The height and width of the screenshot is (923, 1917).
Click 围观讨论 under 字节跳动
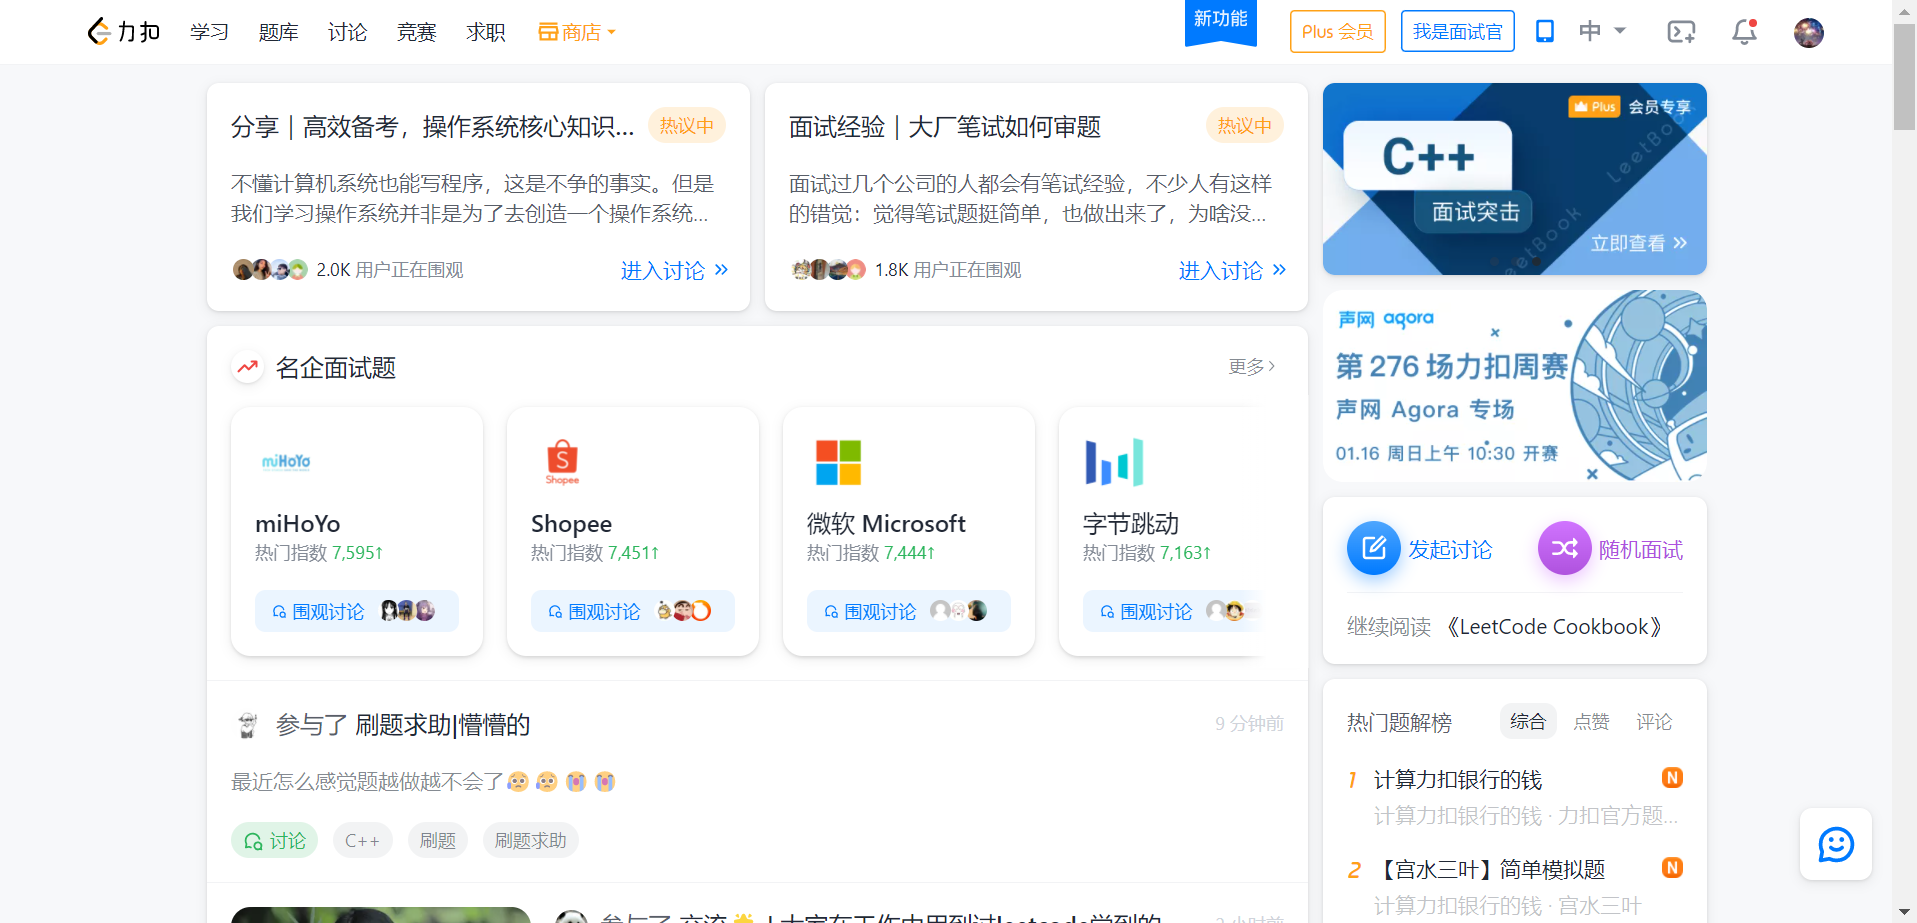pos(1172,611)
